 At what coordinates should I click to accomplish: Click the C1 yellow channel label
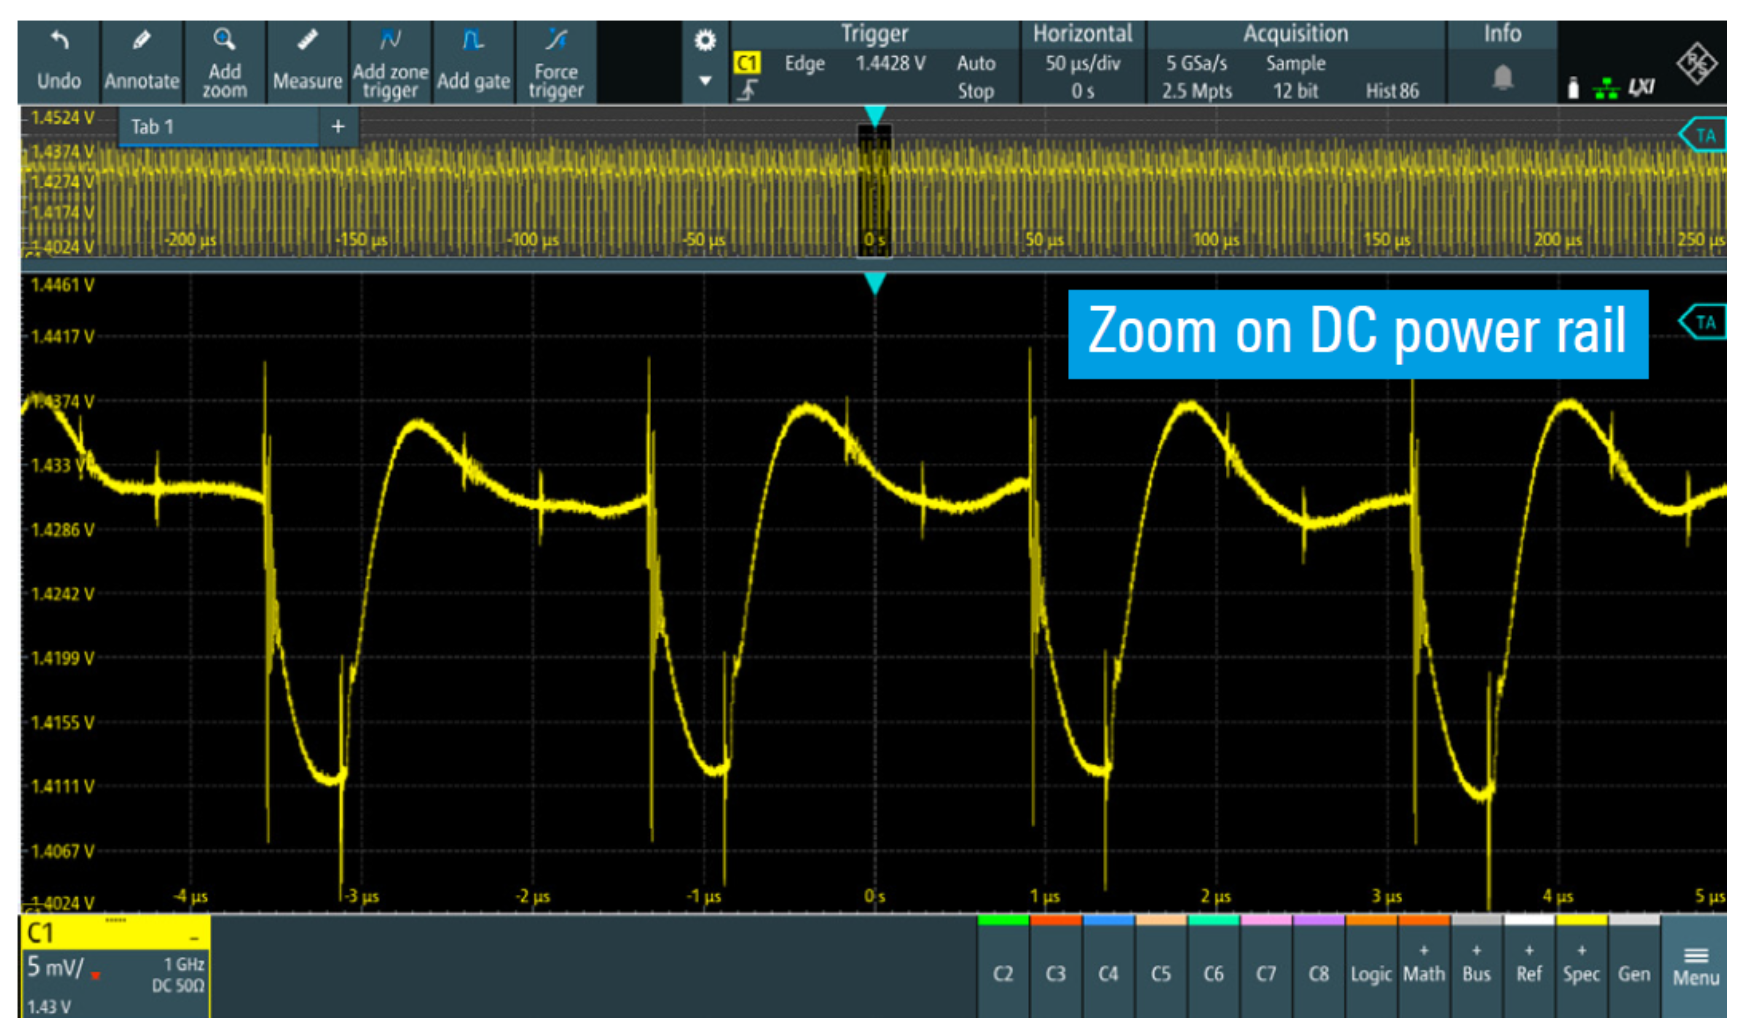(42, 933)
